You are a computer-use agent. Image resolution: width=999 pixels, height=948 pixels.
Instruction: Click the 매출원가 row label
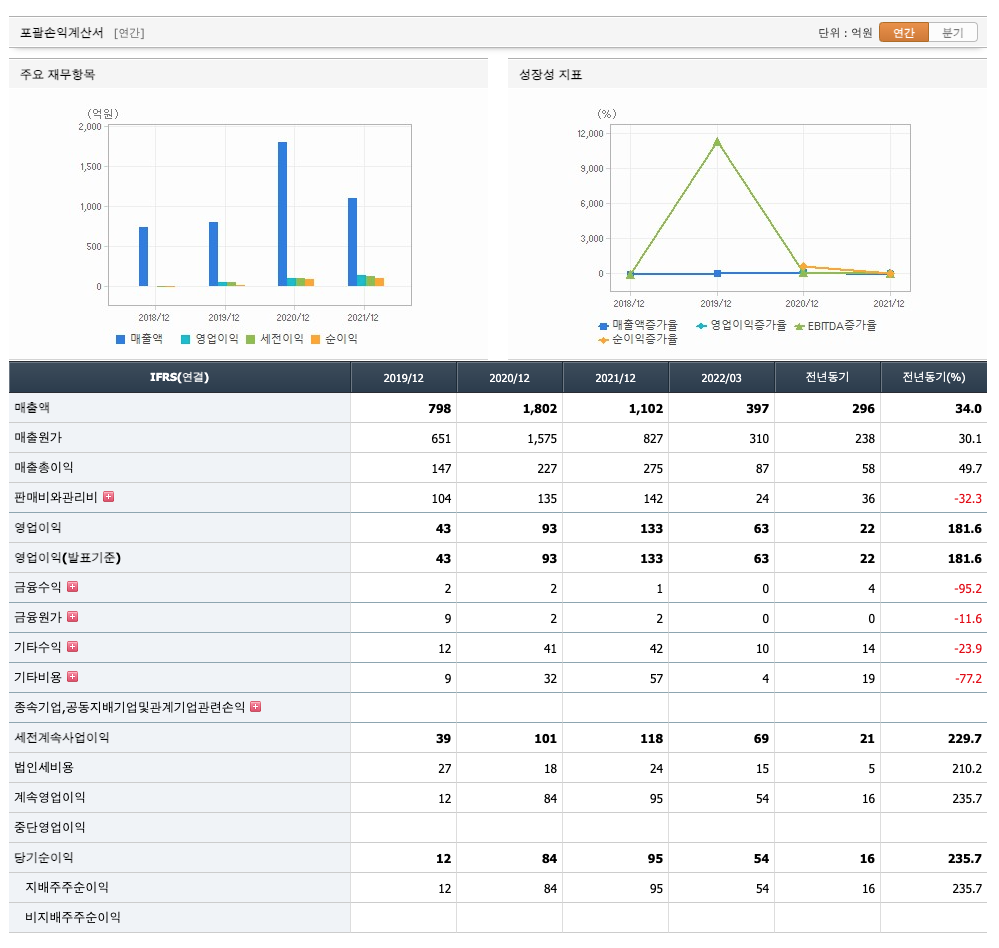tap(38, 437)
